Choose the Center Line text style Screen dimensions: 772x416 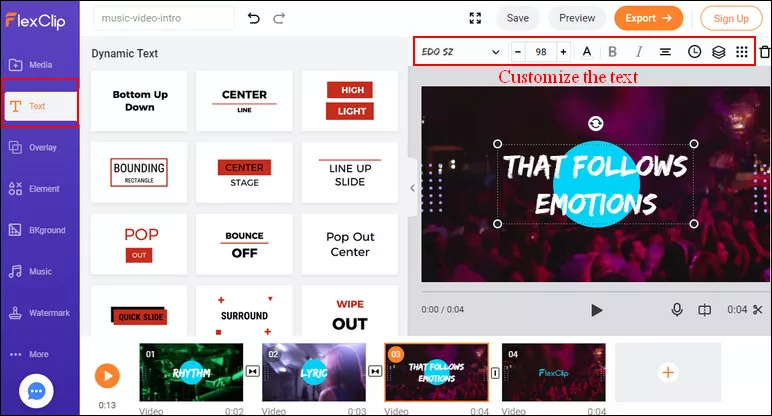pos(244,101)
